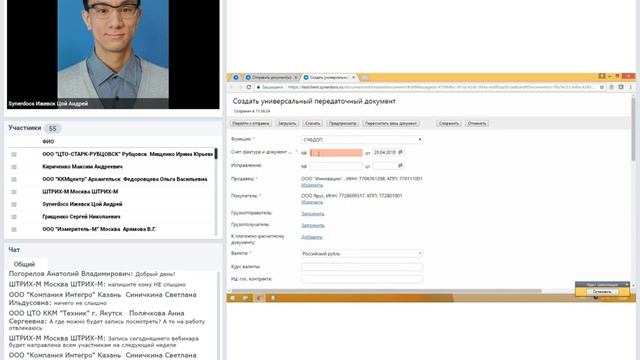
Task: Click the page's vertical scrollbar
Action: [x=633, y=129]
